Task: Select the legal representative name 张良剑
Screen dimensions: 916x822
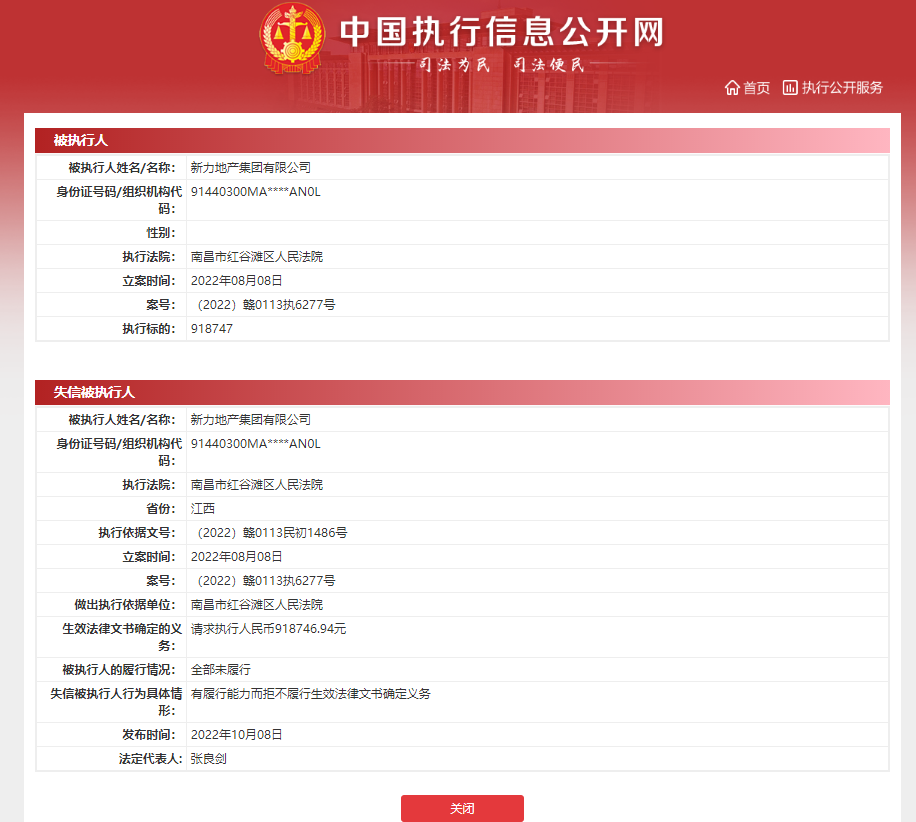Action: [209, 758]
